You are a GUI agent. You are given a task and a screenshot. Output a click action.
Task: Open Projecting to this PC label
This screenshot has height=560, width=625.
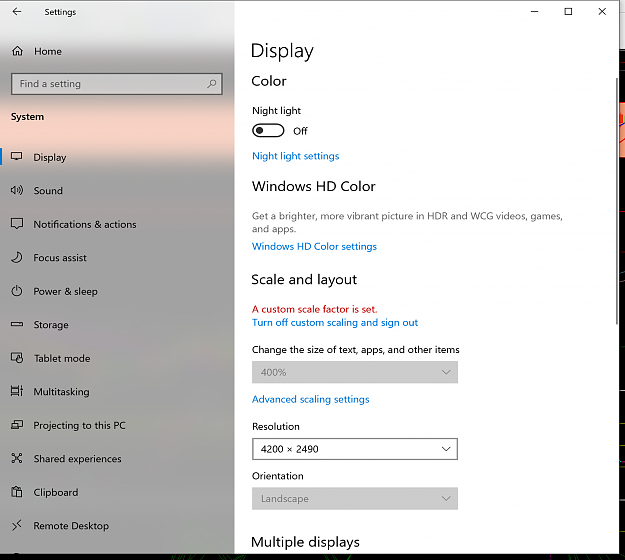pos(79,425)
